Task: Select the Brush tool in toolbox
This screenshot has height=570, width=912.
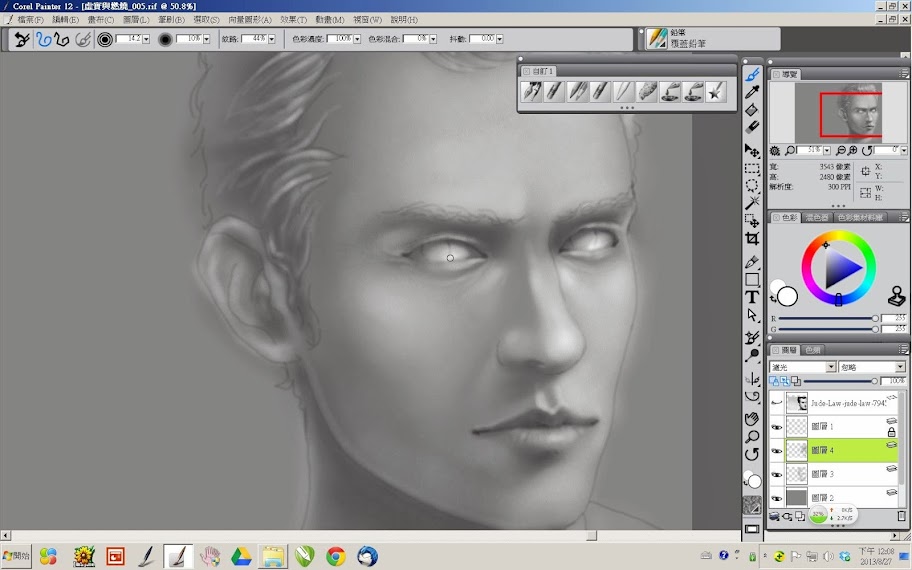Action: pyautogui.click(x=752, y=74)
